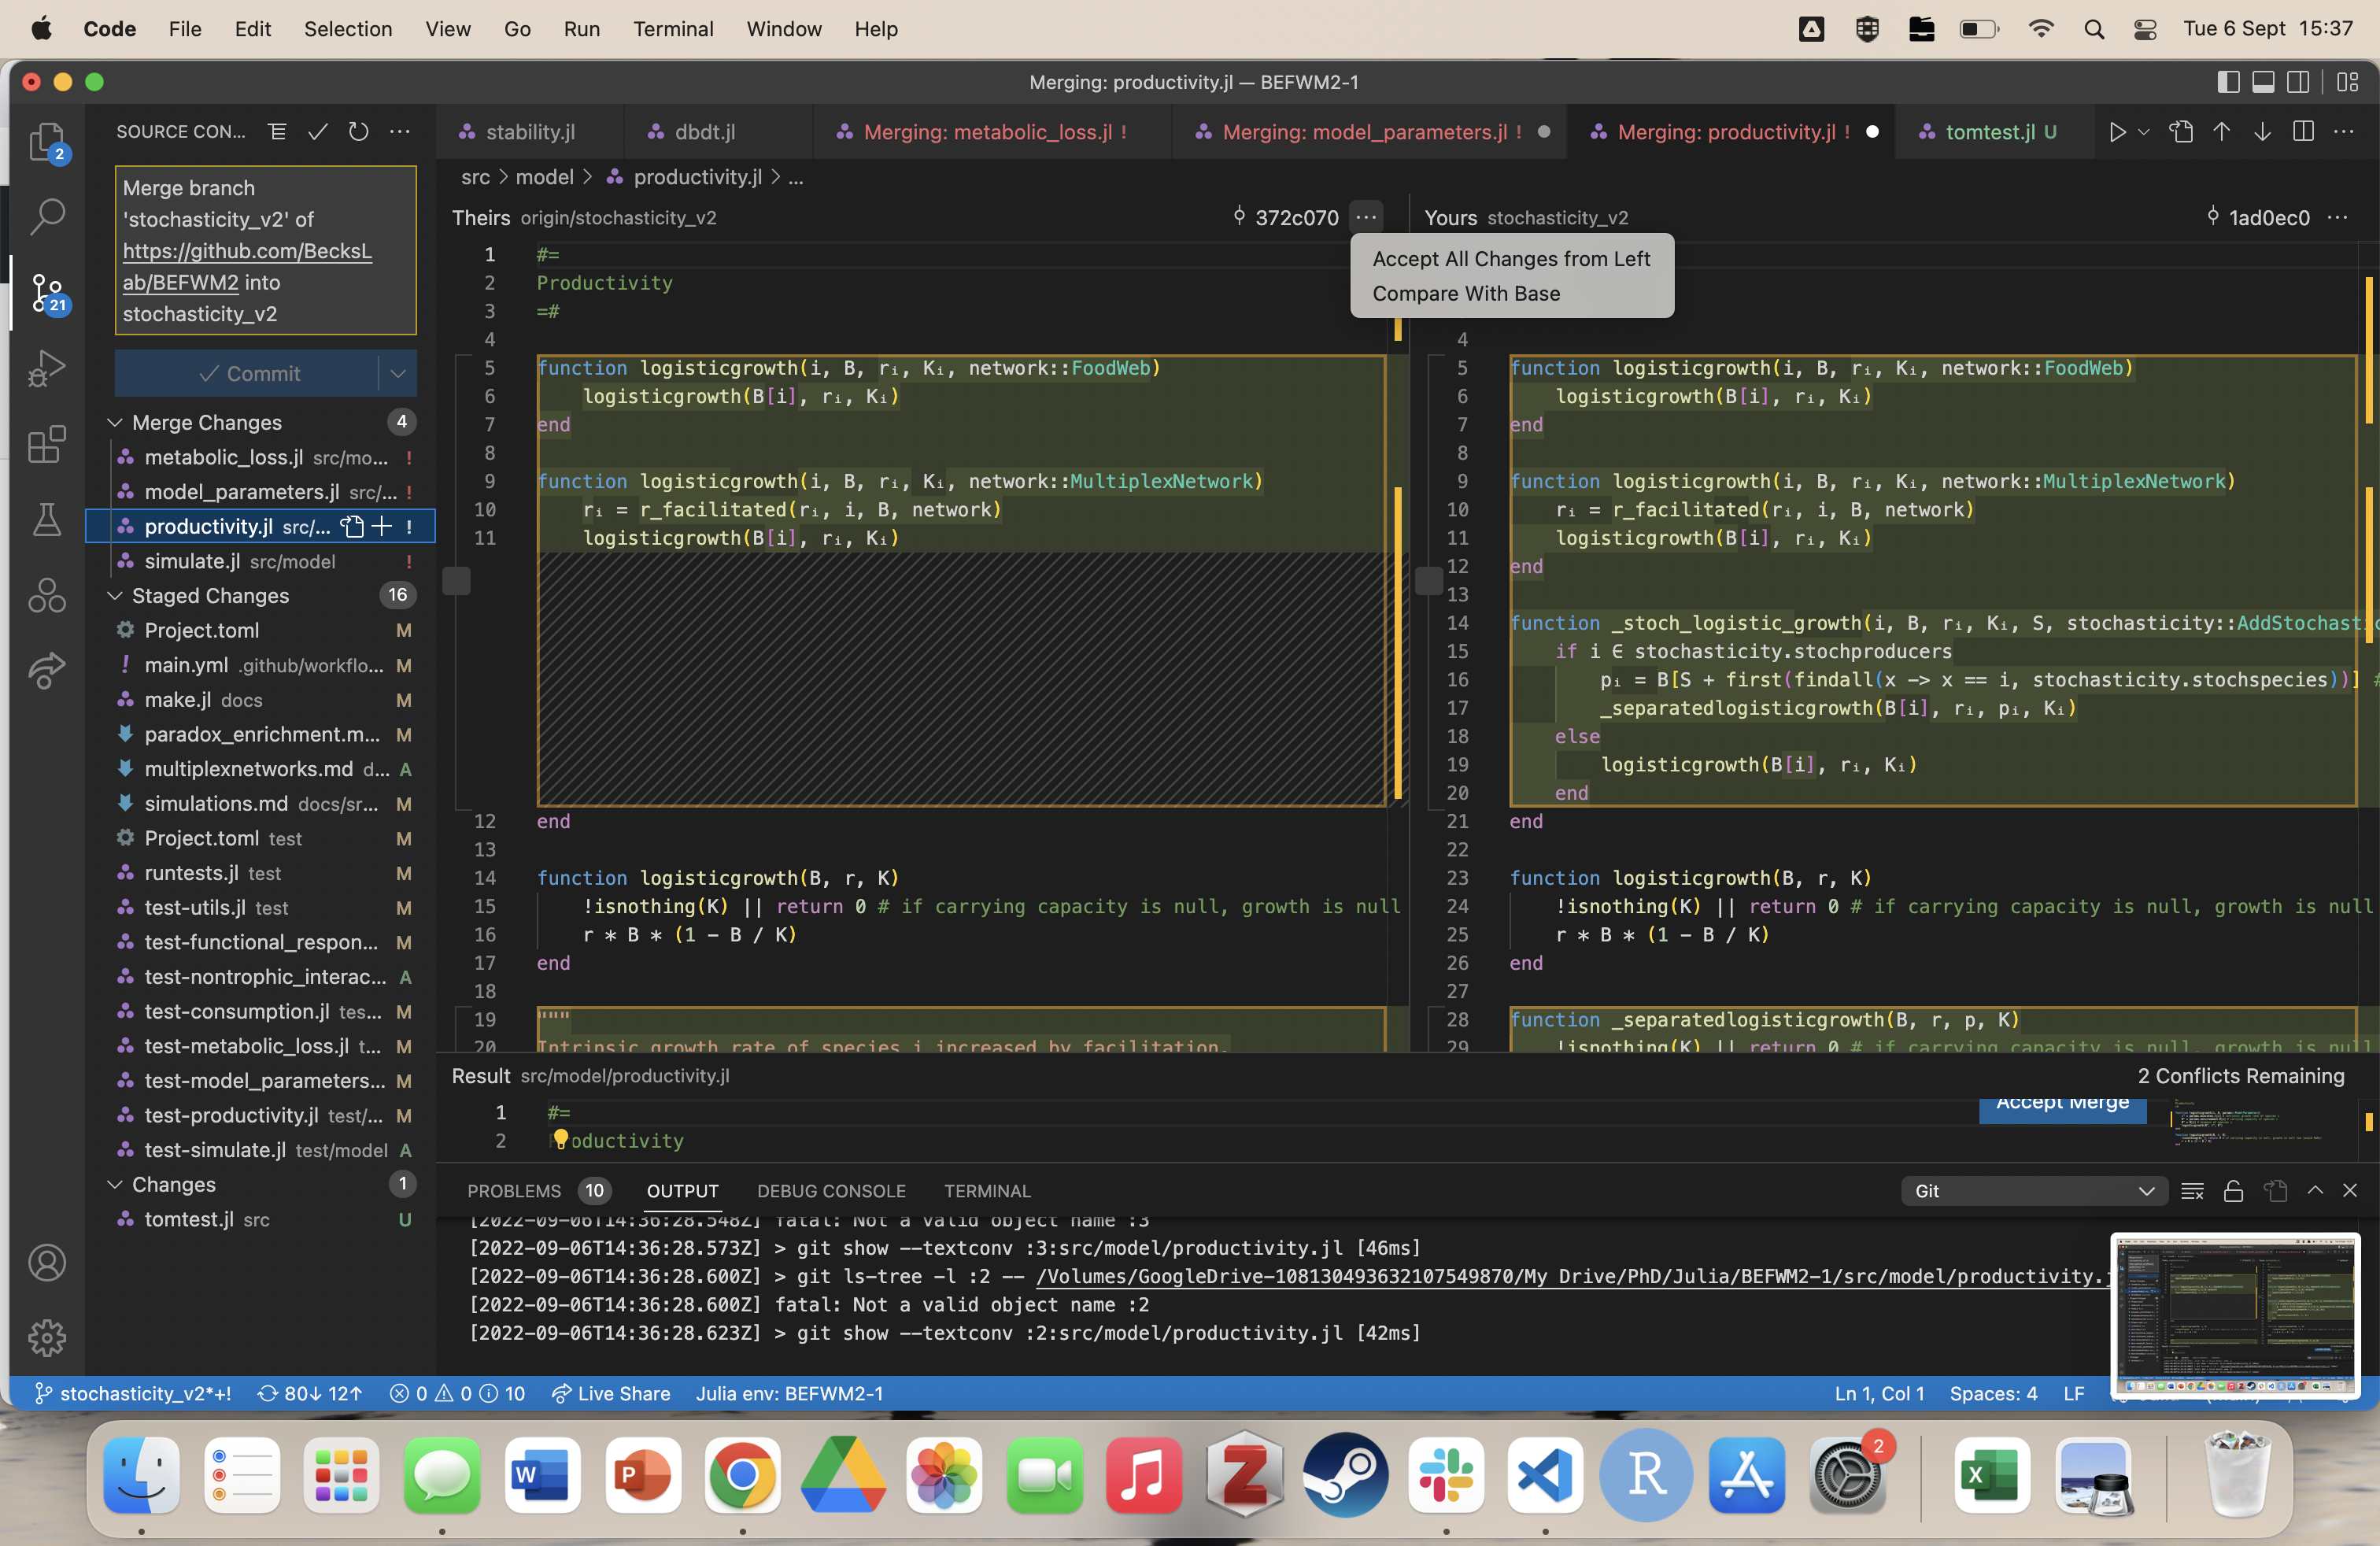
Task: Open Control Centre in menu bar
Action: click(x=2145, y=29)
